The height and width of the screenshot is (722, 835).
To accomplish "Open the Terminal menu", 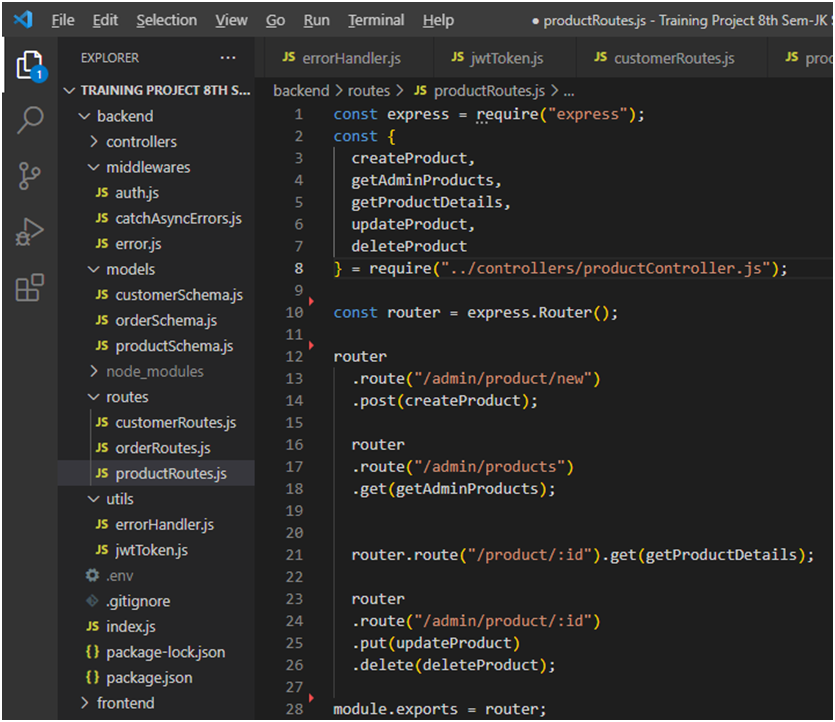I will [x=376, y=19].
